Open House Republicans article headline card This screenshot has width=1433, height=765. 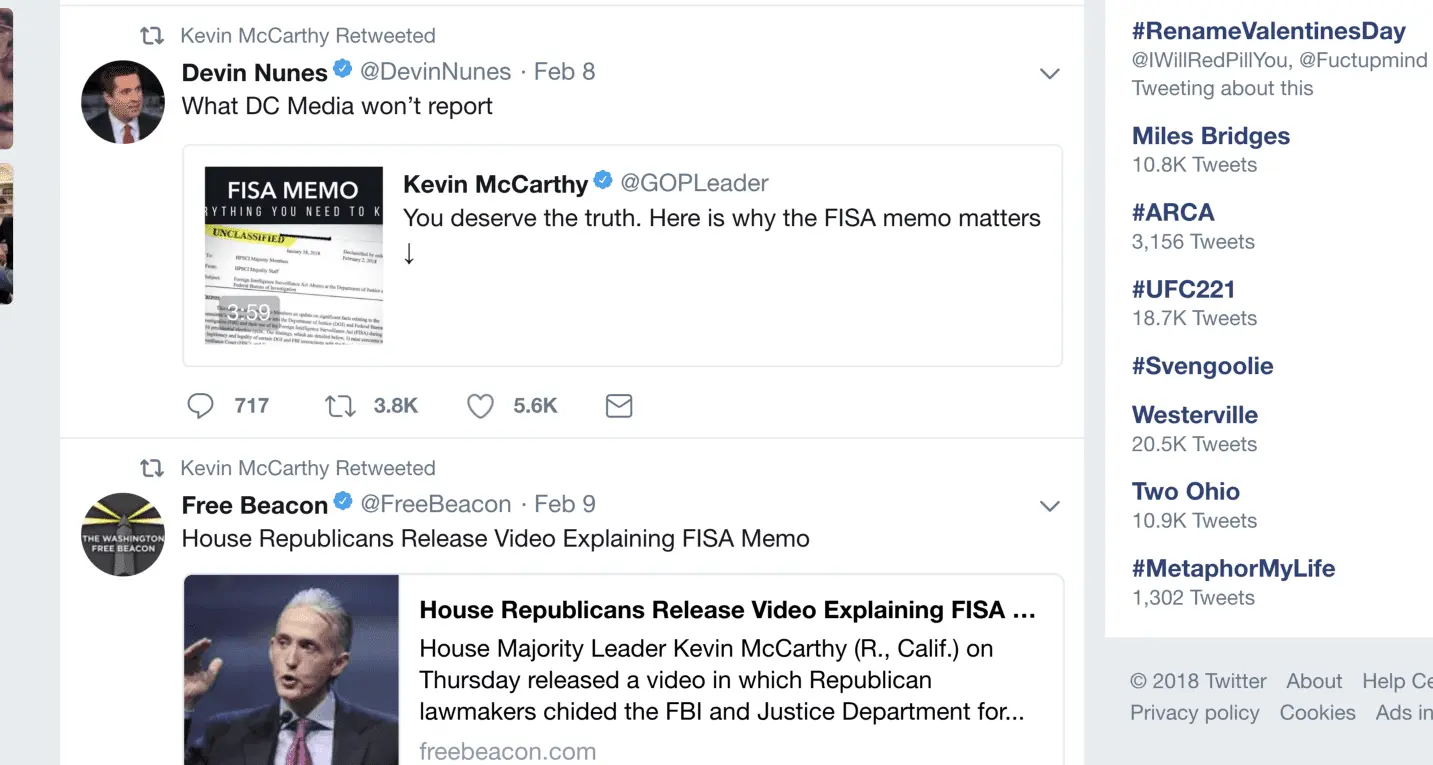coord(727,610)
